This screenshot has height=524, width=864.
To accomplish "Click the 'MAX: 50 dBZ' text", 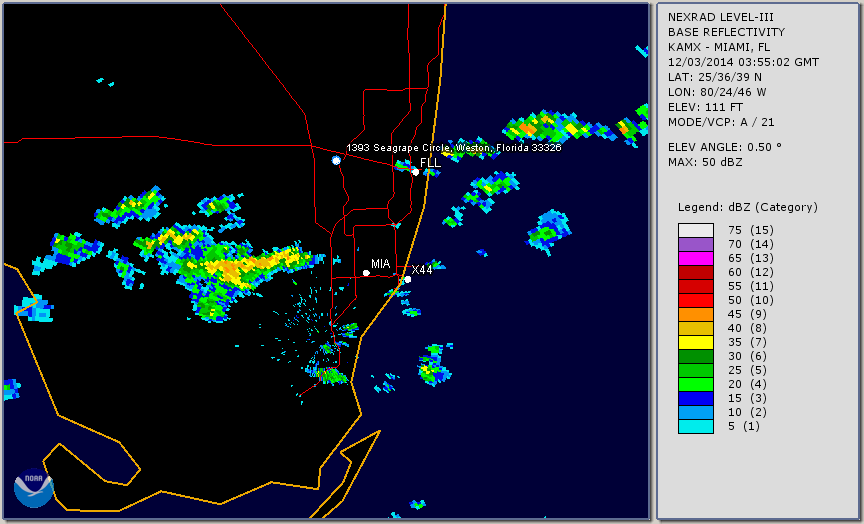I will coord(705,162).
